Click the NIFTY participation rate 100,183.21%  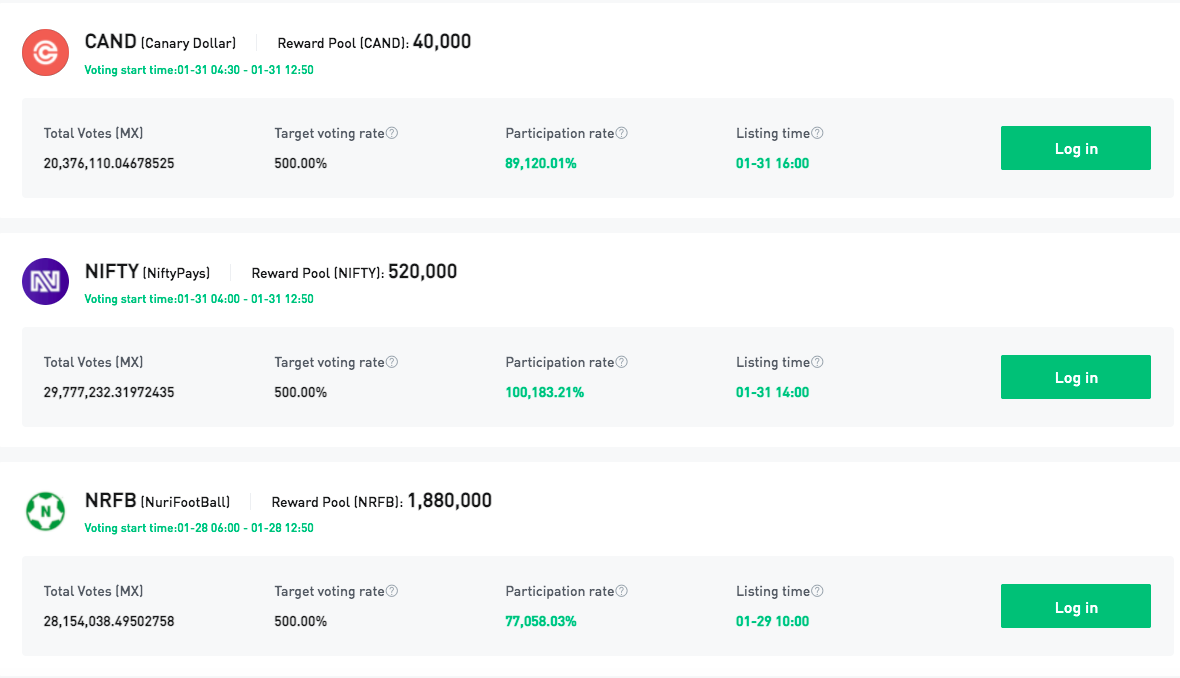[x=544, y=392]
